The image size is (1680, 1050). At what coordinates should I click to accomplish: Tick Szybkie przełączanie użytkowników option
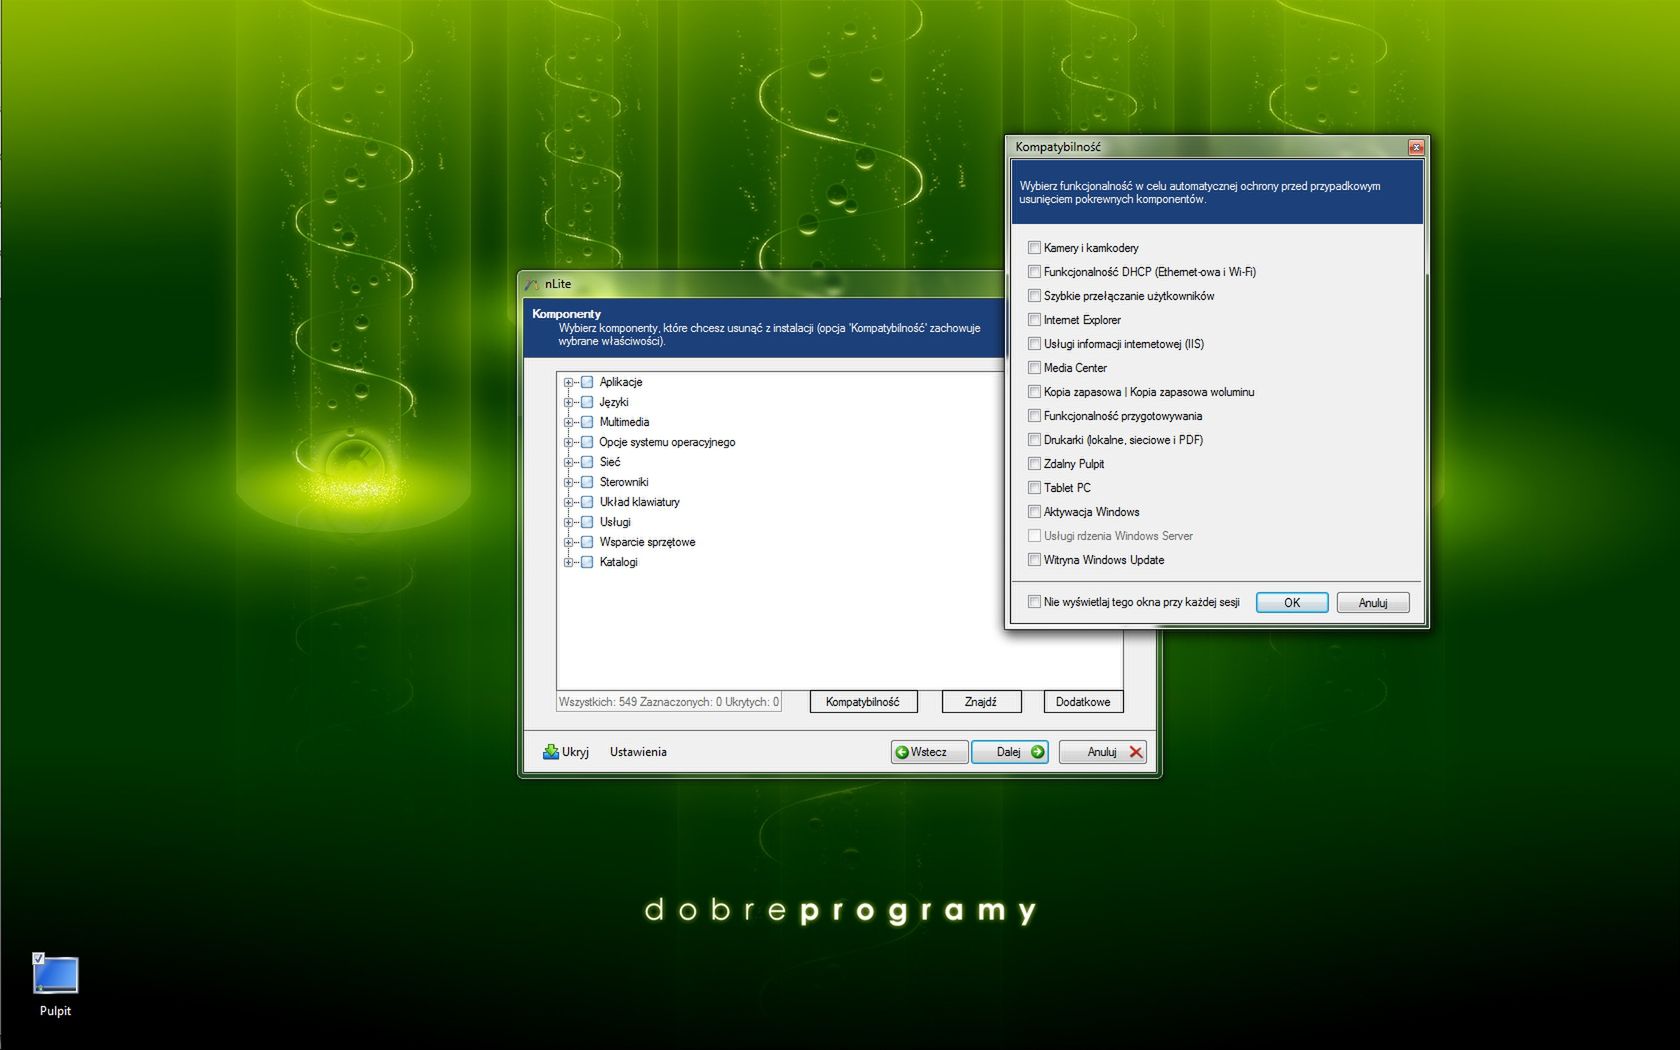[x=1034, y=295]
